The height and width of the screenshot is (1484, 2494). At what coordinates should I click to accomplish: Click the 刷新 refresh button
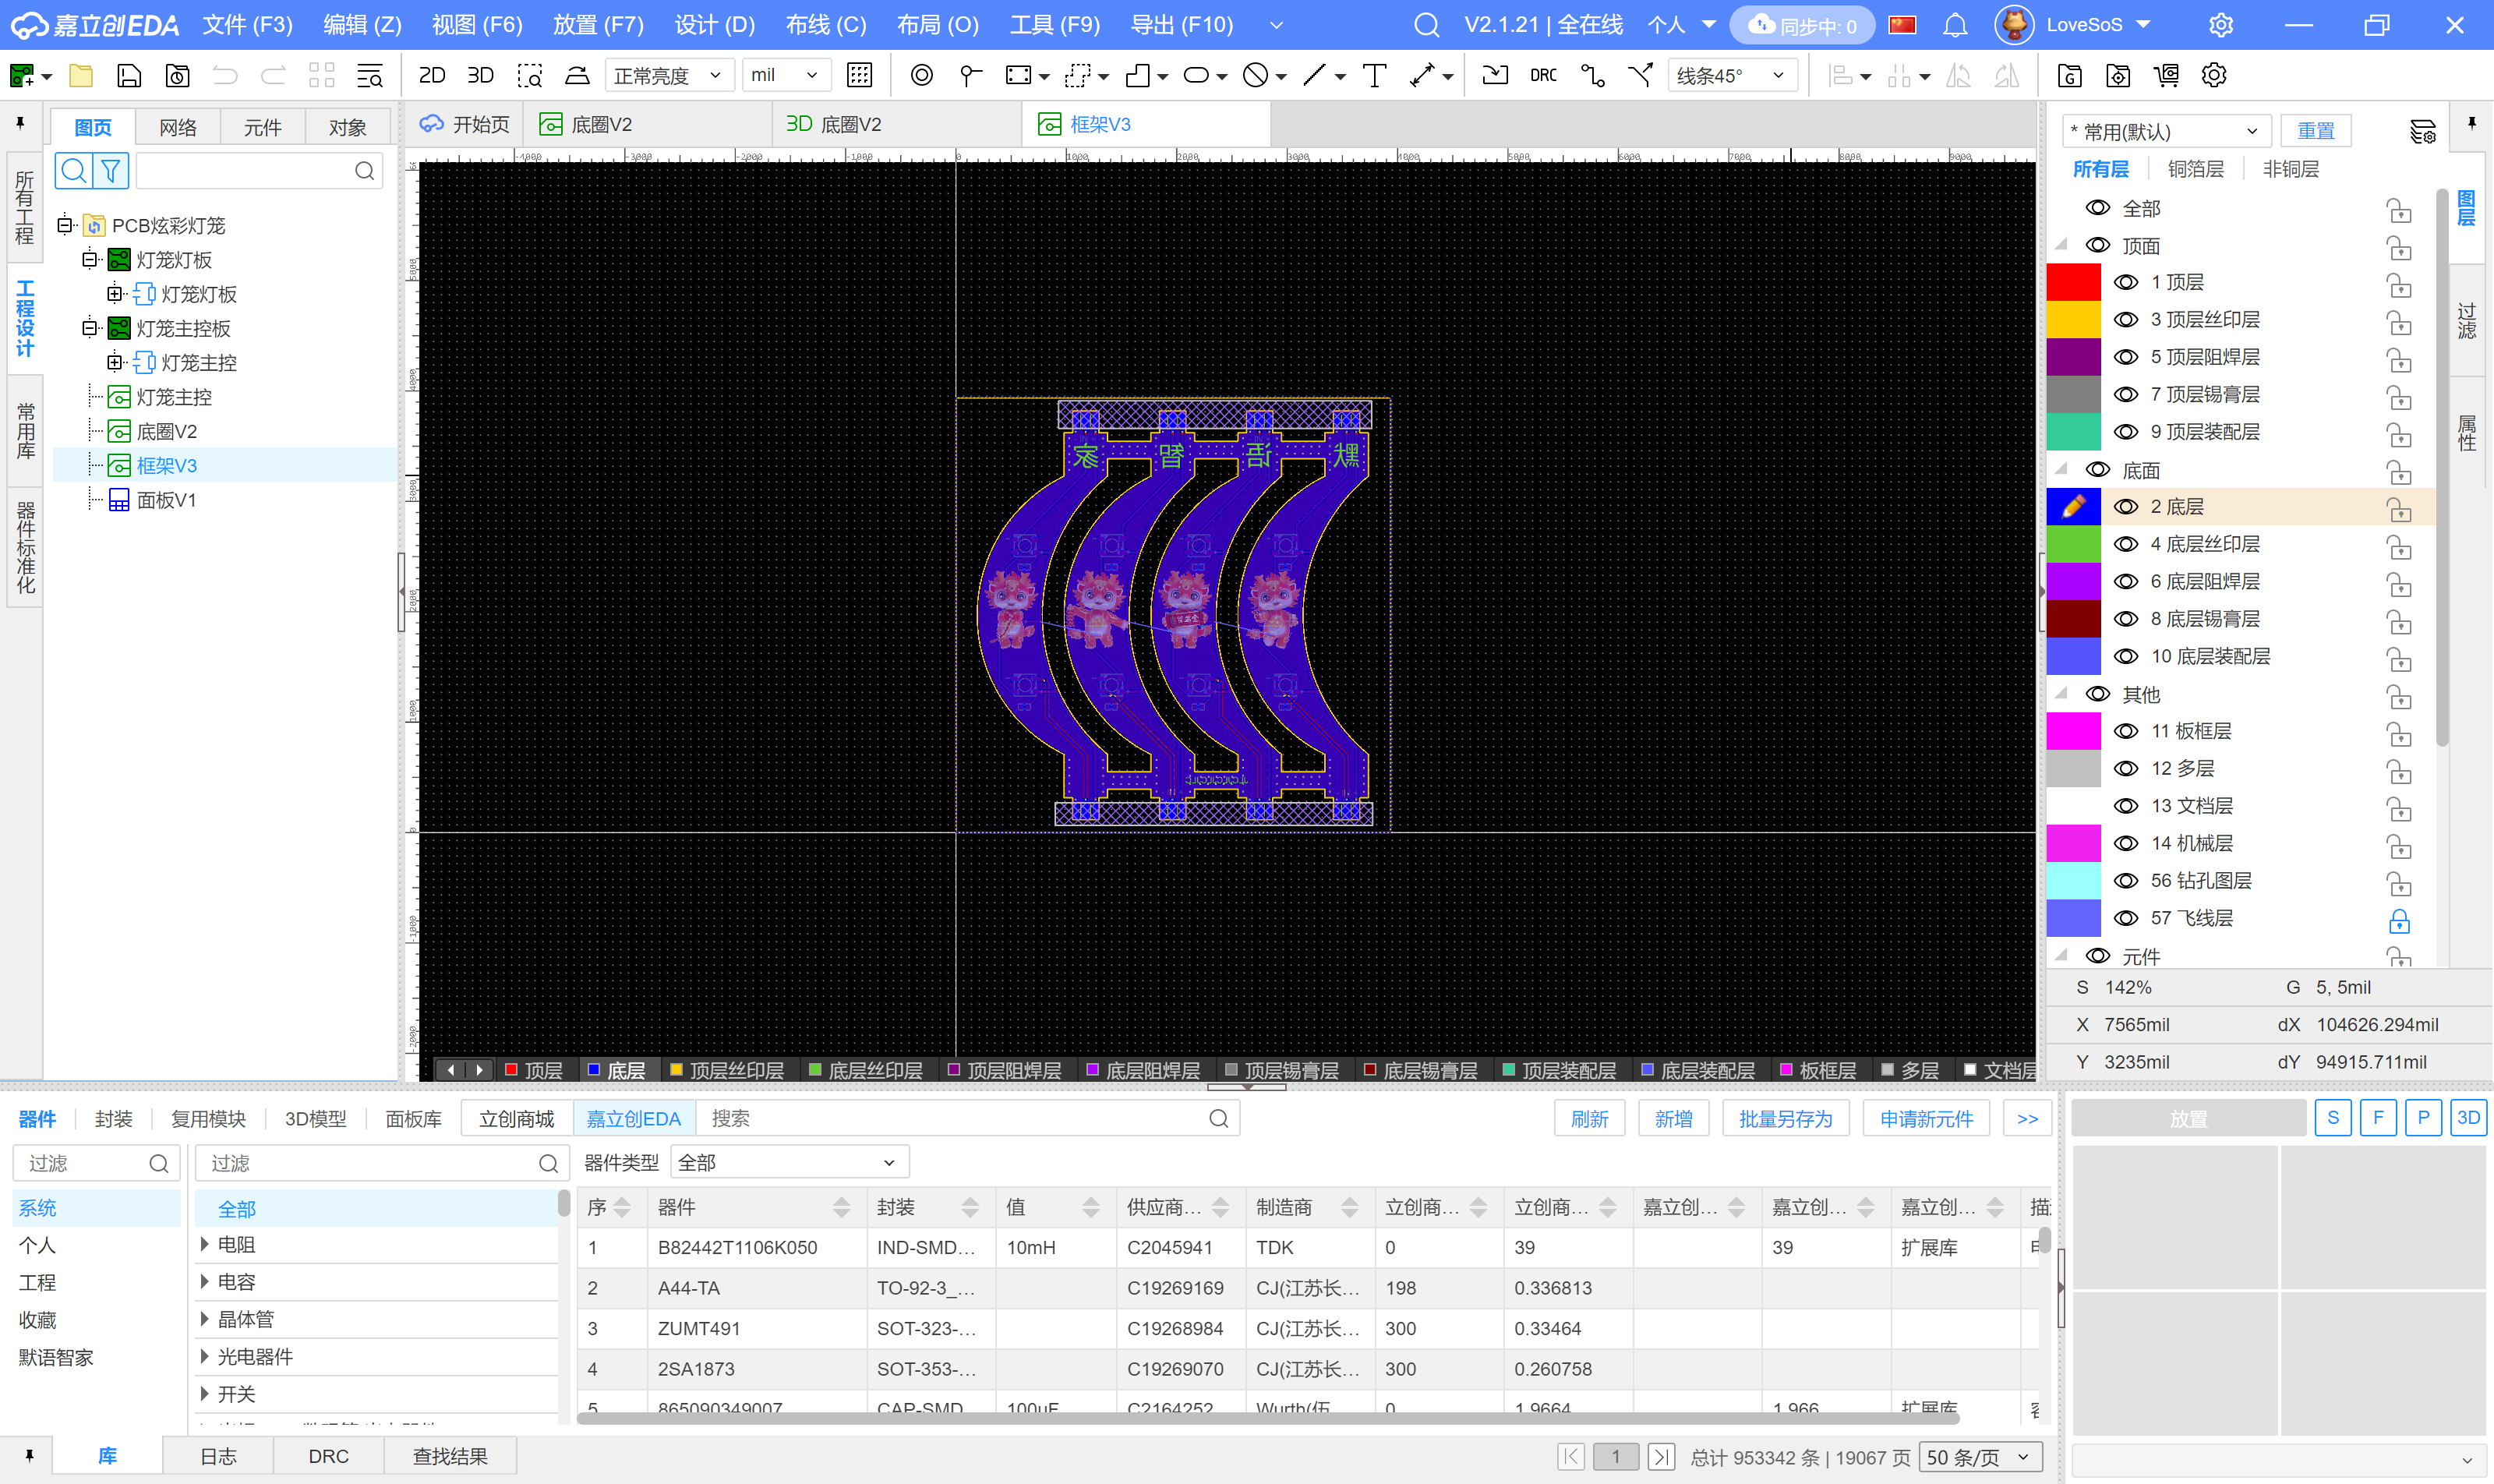point(1588,1118)
